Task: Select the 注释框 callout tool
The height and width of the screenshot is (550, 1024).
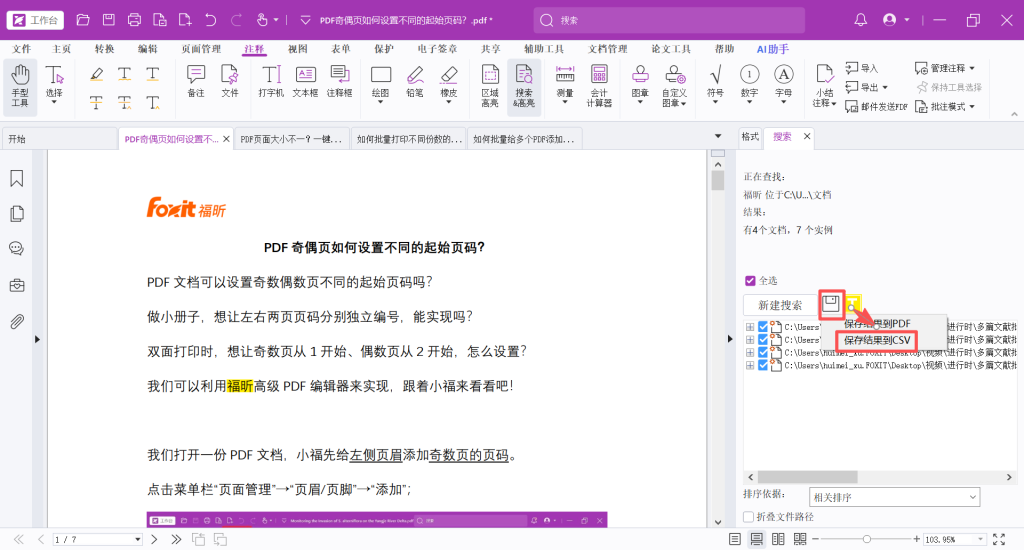Action: (x=340, y=82)
